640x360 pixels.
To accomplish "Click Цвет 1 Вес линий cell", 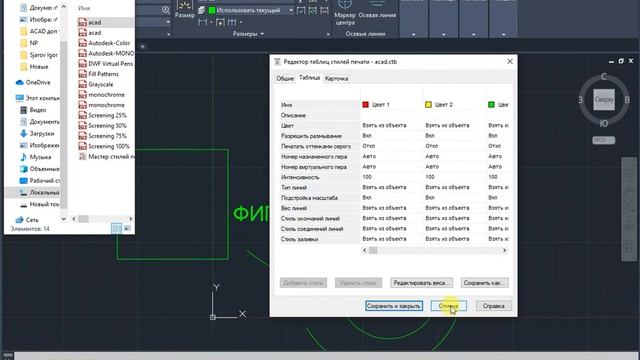I will pyautogui.click(x=392, y=208).
